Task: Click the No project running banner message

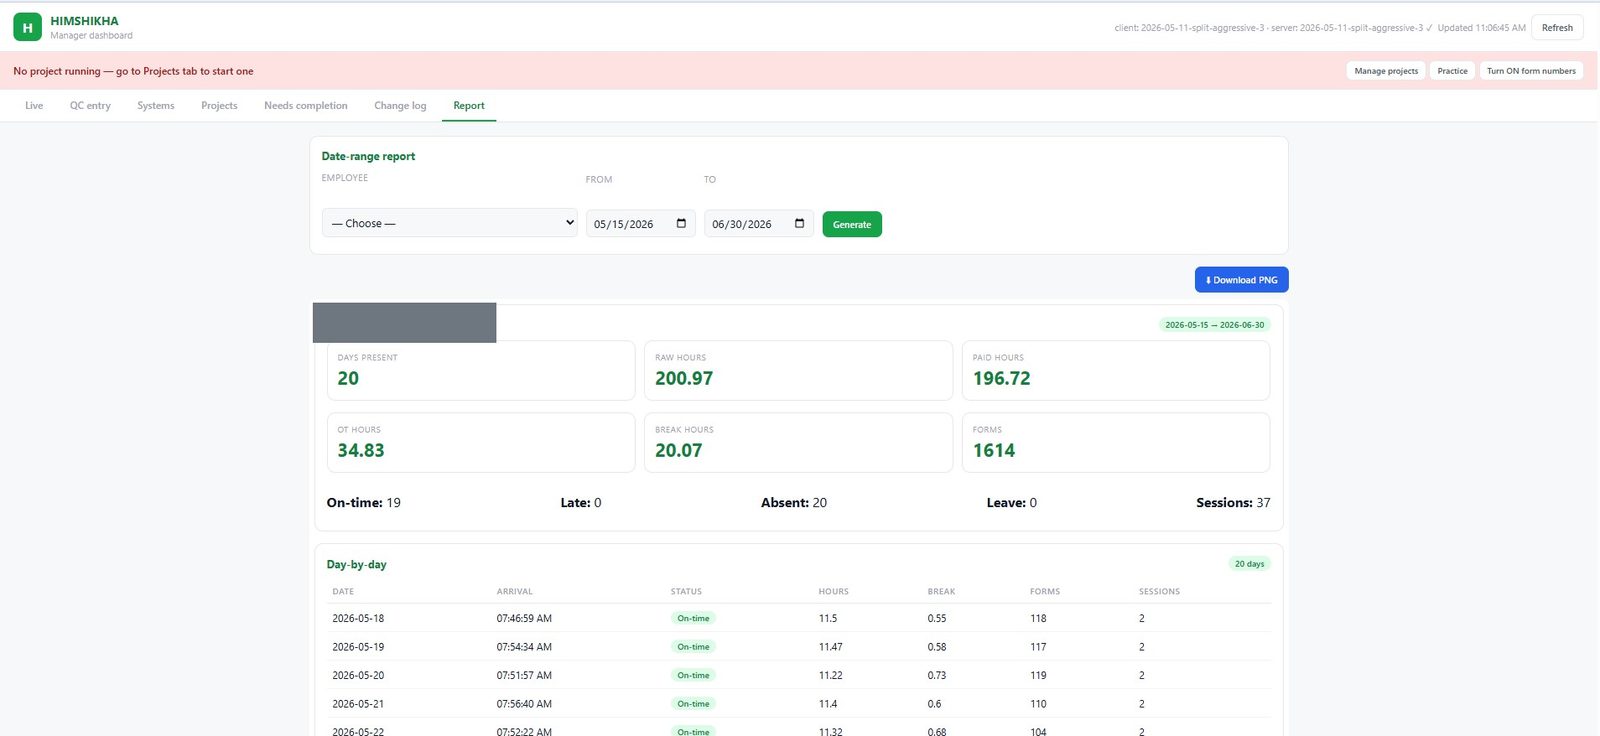Action: pos(133,71)
